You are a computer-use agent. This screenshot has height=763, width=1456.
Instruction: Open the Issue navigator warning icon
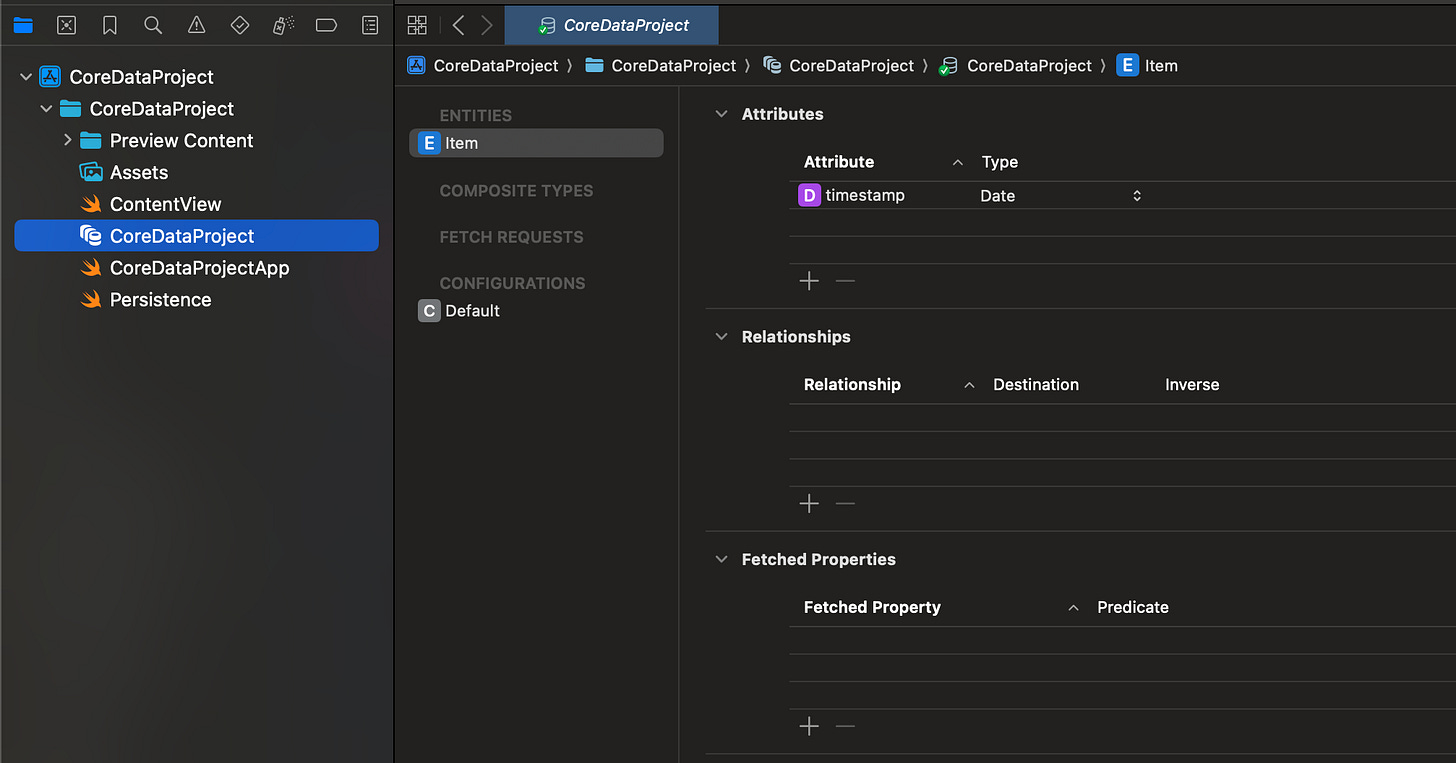(x=197, y=25)
